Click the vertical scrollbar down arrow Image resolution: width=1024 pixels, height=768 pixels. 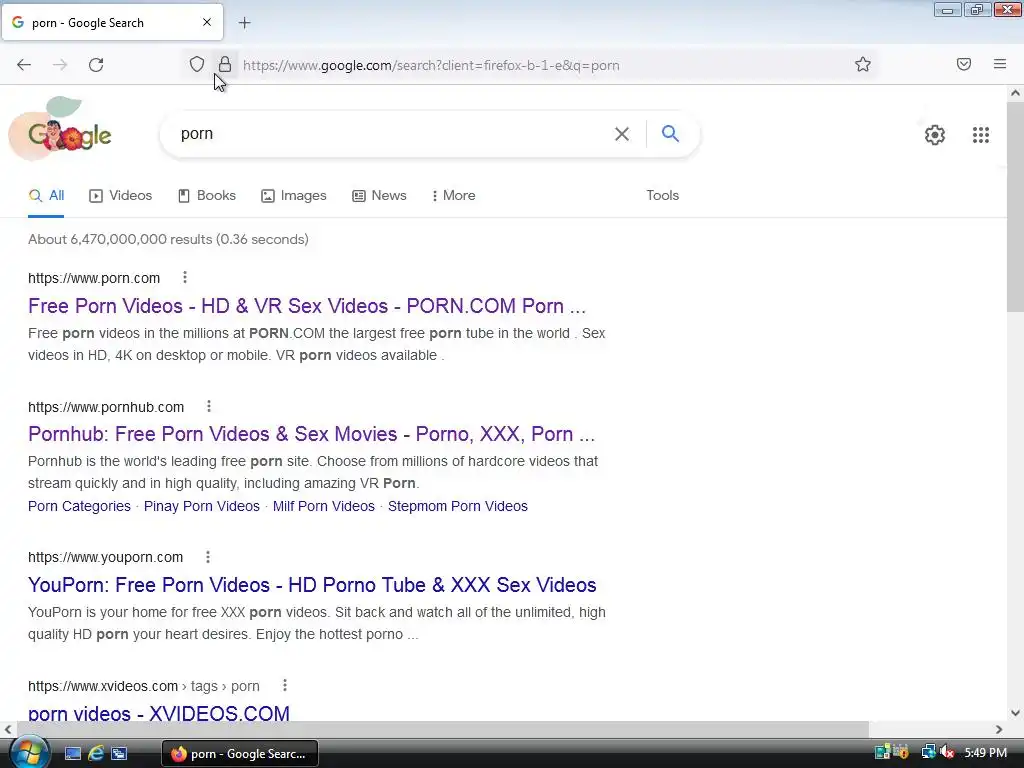(1015, 713)
